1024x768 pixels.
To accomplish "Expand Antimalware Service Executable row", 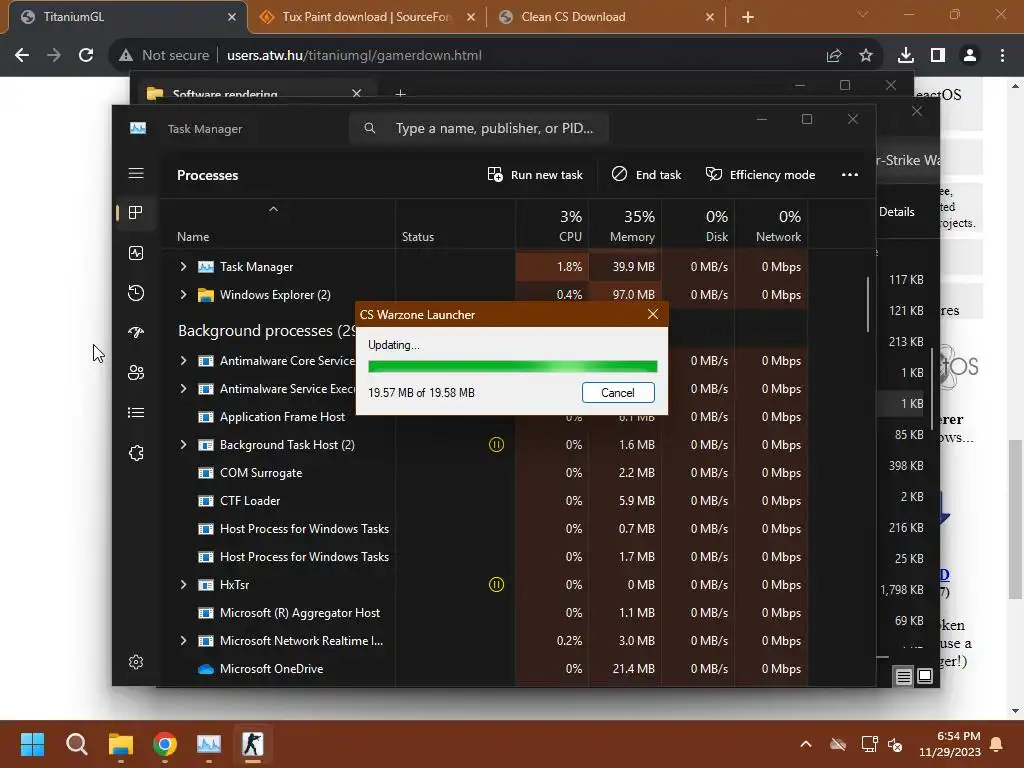I will (x=184, y=389).
